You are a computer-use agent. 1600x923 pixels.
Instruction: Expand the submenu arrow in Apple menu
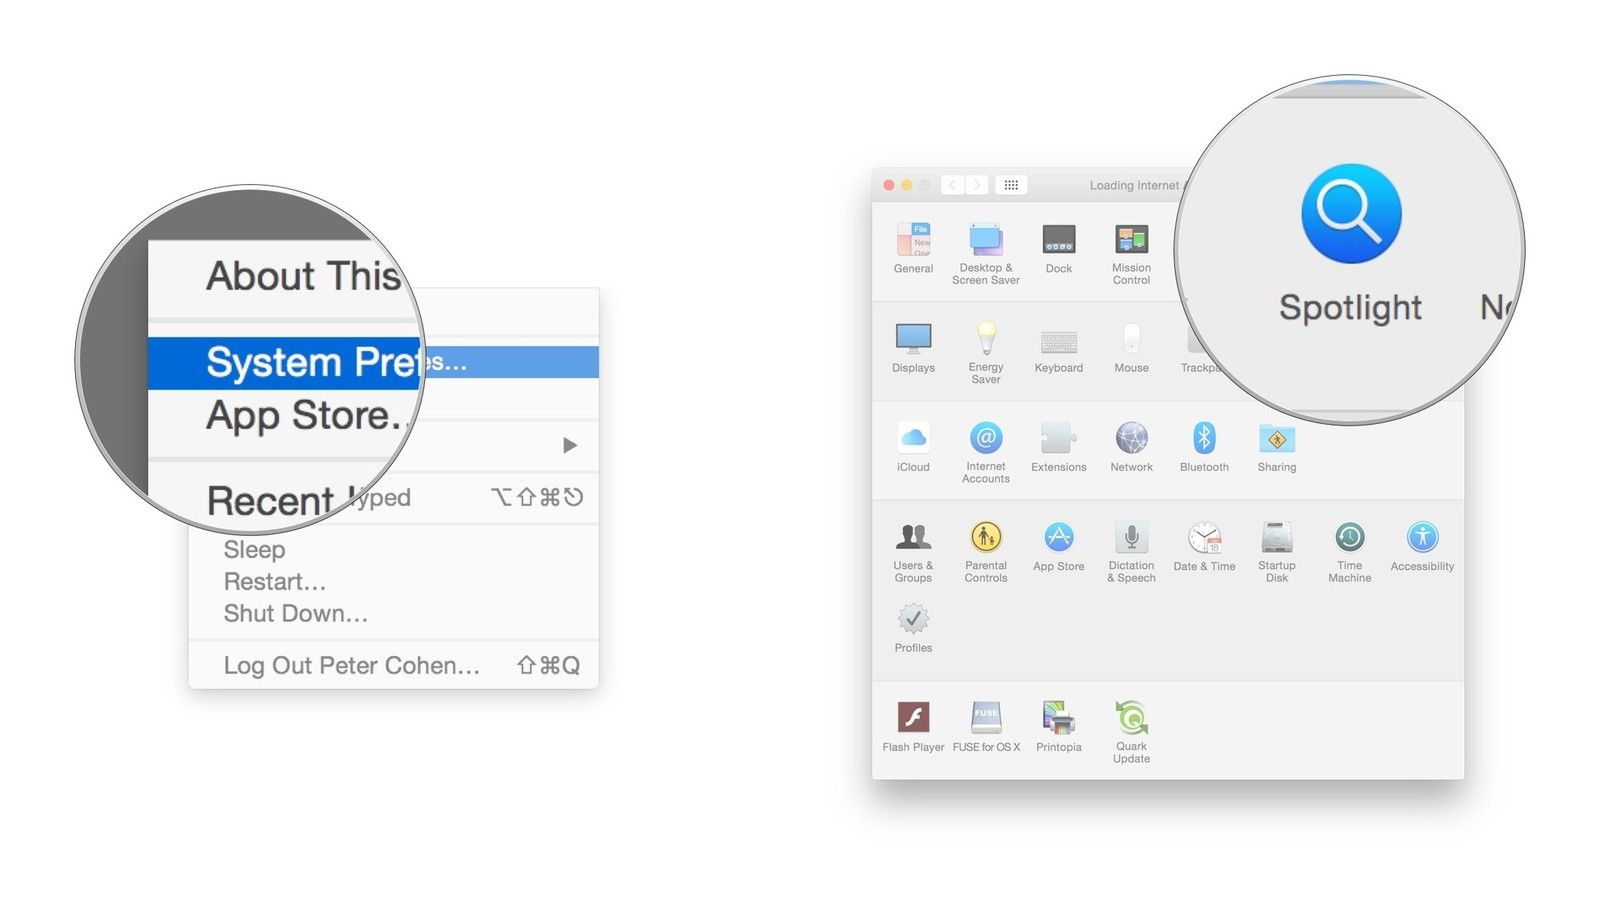pos(569,445)
